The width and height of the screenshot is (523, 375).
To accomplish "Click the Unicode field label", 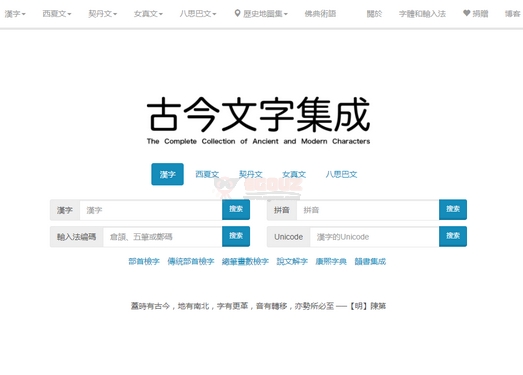I will [289, 237].
